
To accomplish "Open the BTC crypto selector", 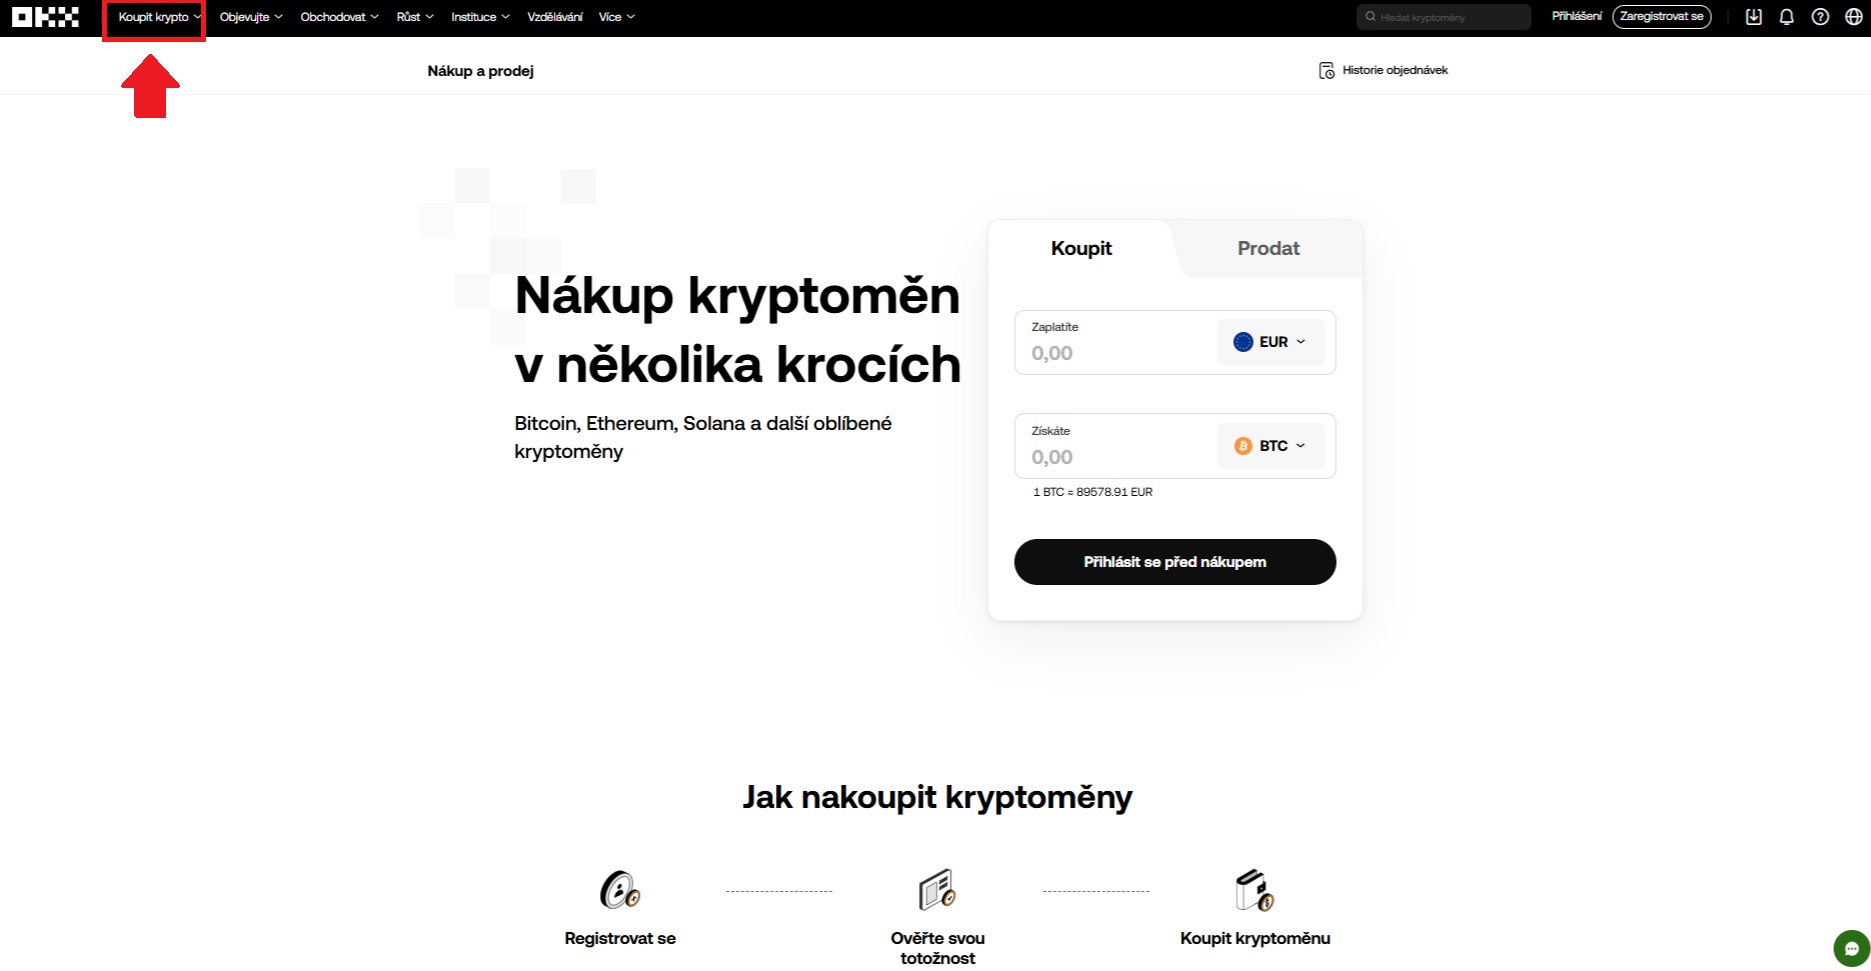I will pyautogui.click(x=1270, y=446).
